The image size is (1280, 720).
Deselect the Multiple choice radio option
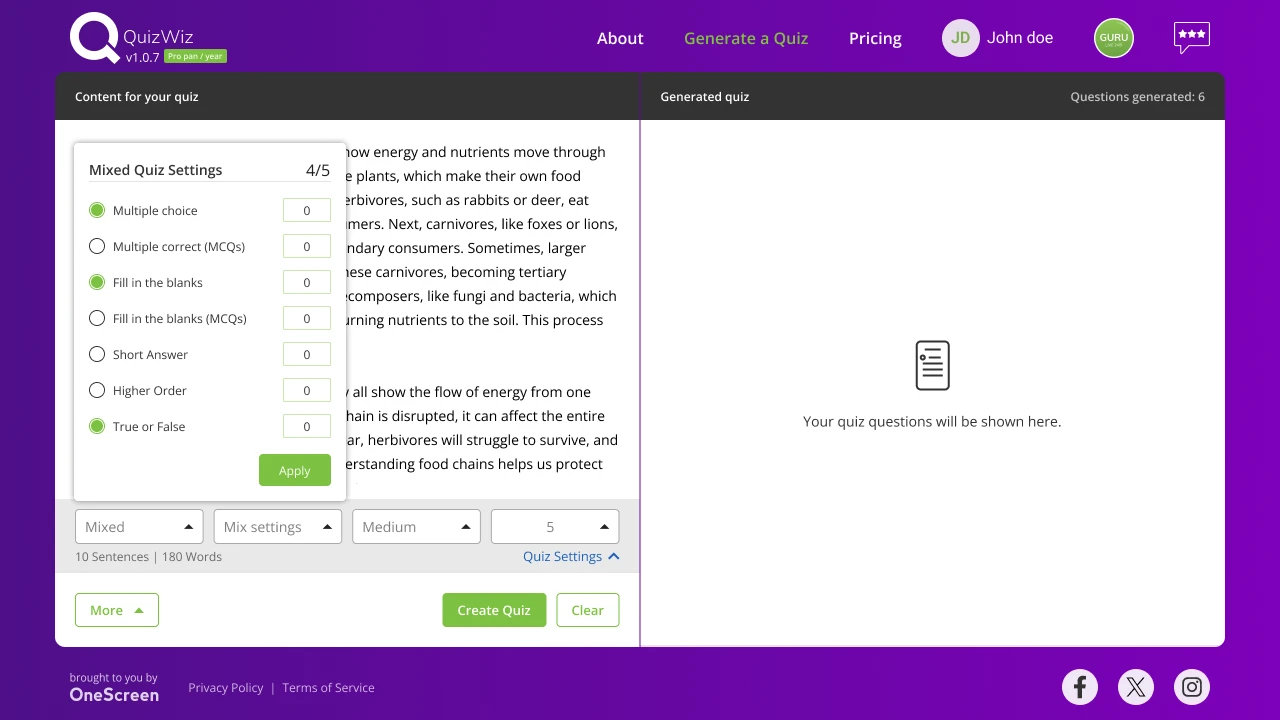[97, 210]
